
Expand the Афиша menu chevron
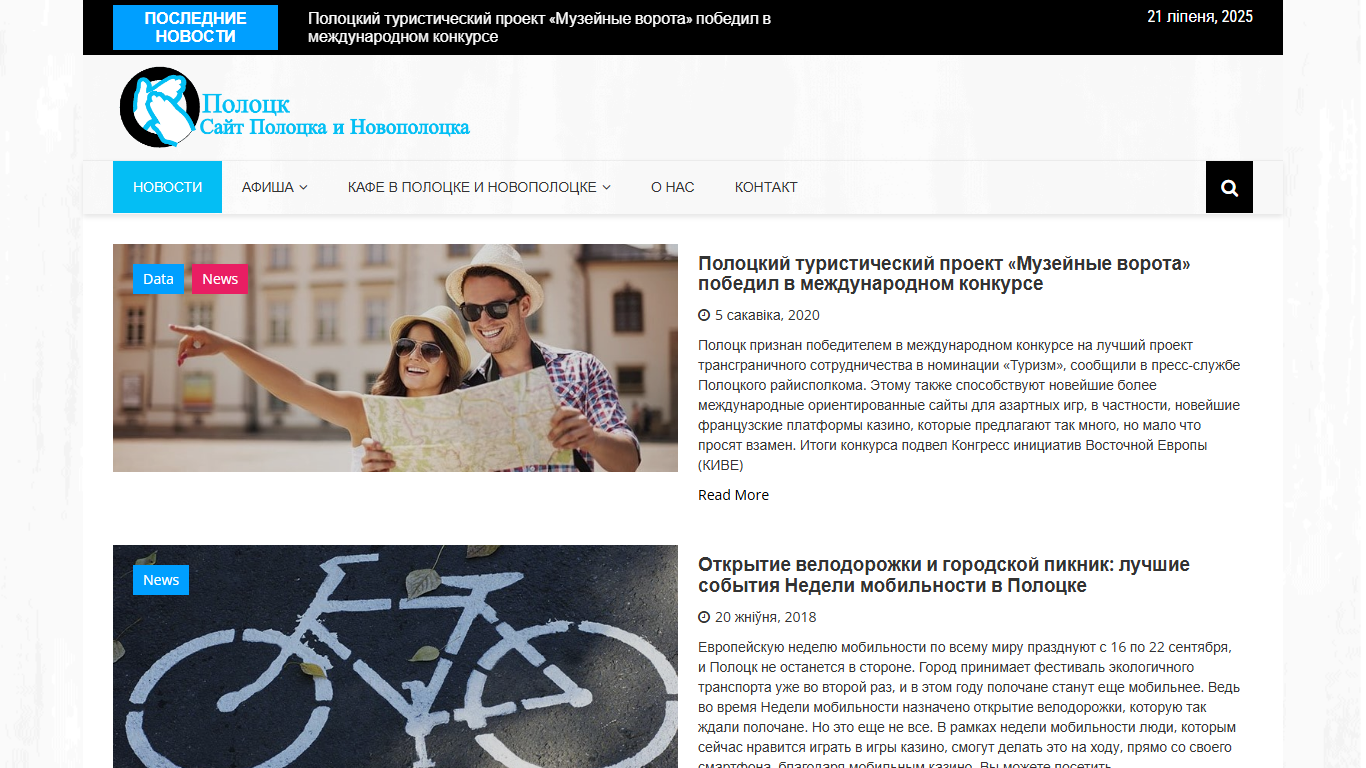click(303, 187)
